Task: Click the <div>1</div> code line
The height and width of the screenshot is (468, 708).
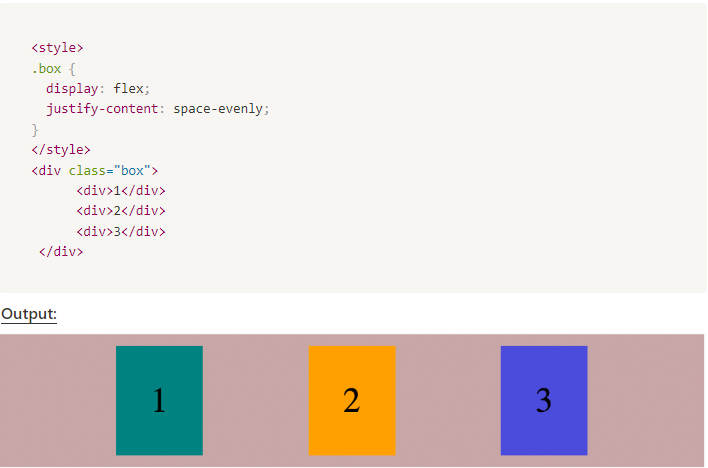Action: click(121, 191)
